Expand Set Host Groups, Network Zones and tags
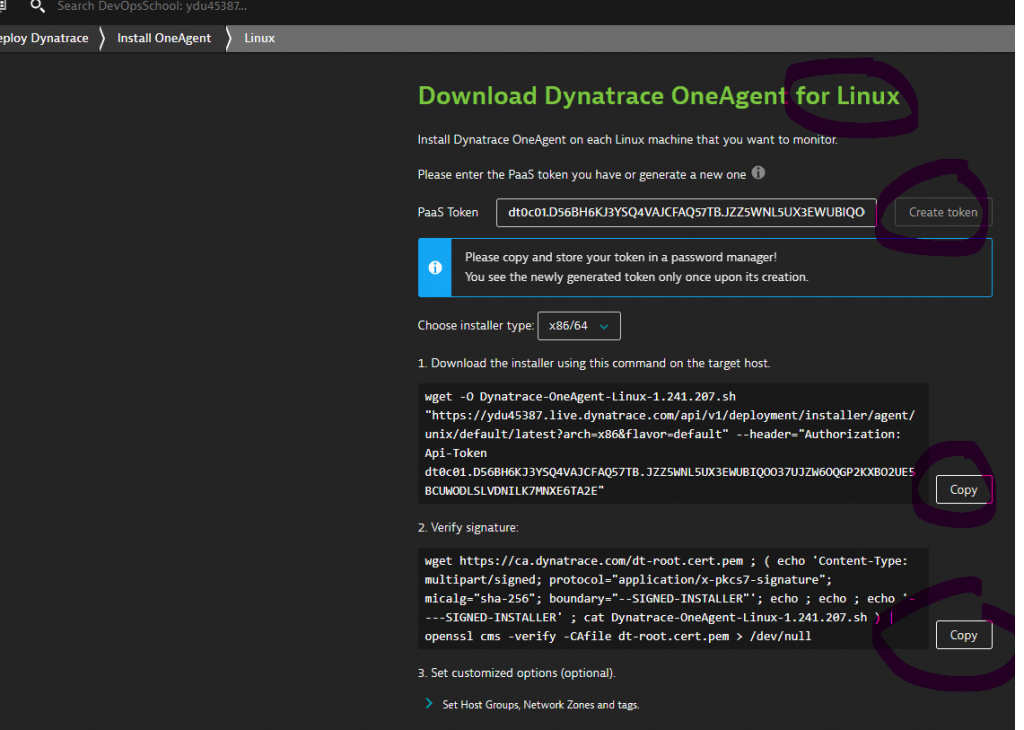 [x=540, y=705]
